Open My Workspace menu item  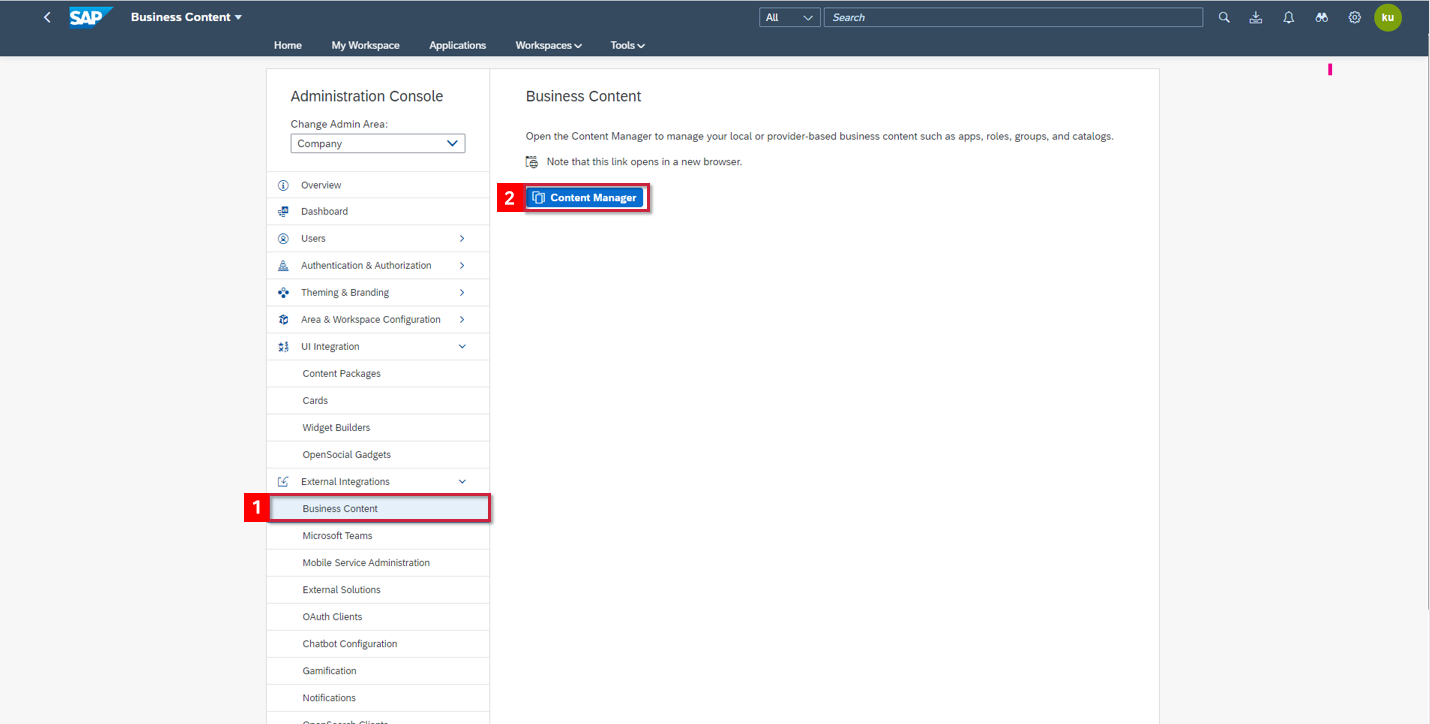tap(365, 45)
